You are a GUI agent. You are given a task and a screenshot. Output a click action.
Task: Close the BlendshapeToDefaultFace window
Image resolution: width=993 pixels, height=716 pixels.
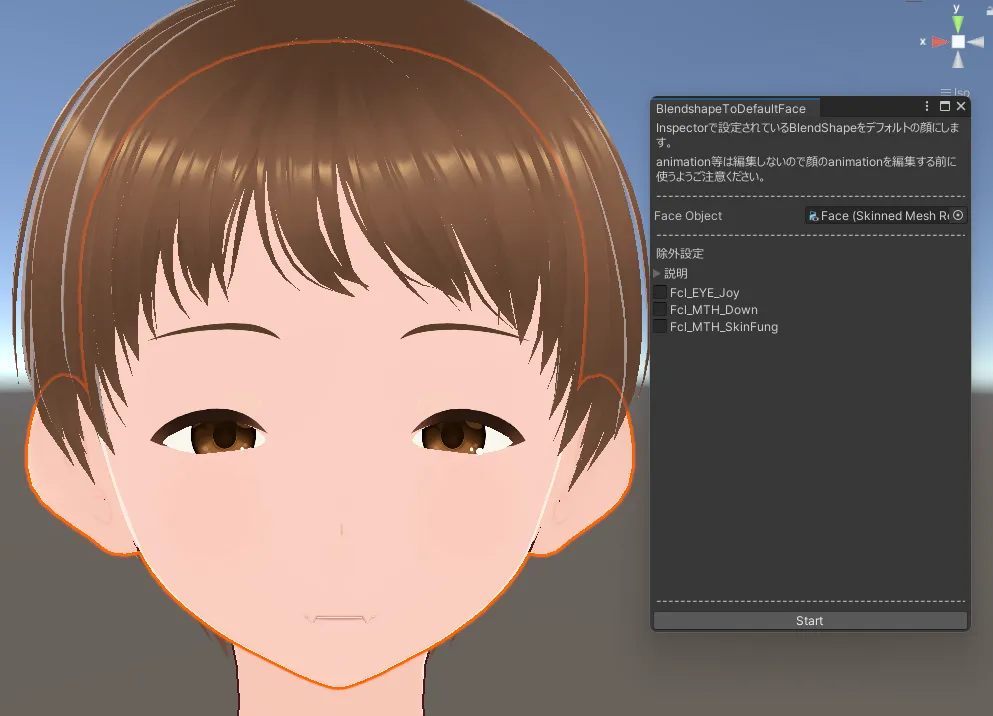click(x=961, y=106)
